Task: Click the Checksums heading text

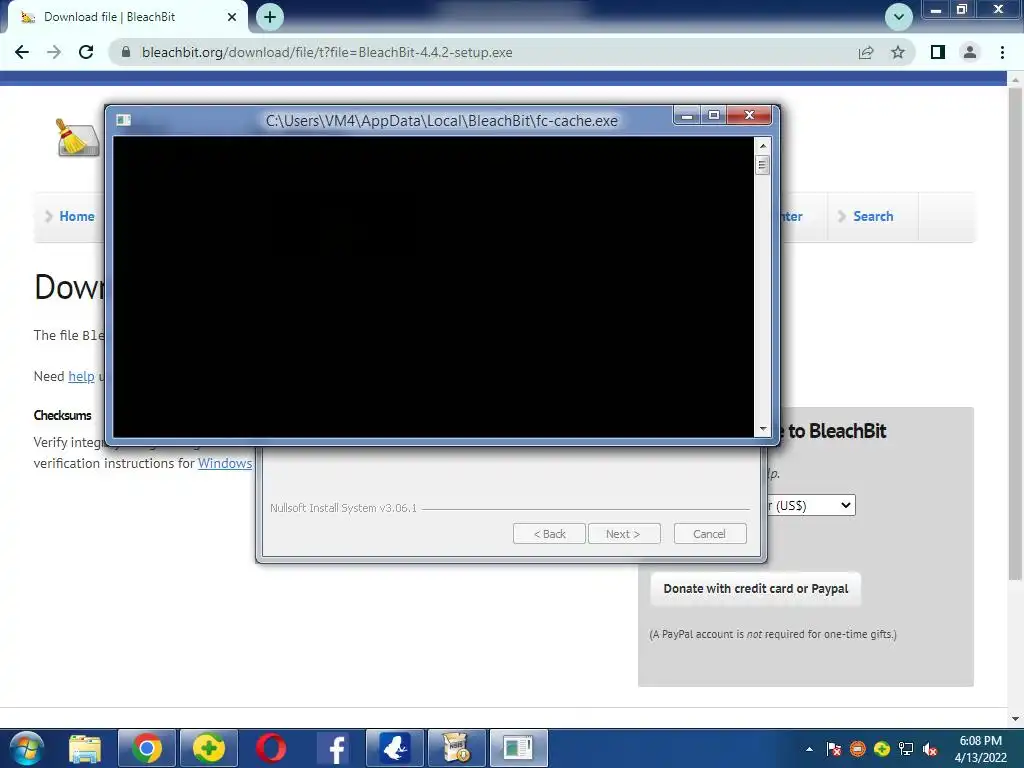Action: tap(63, 415)
